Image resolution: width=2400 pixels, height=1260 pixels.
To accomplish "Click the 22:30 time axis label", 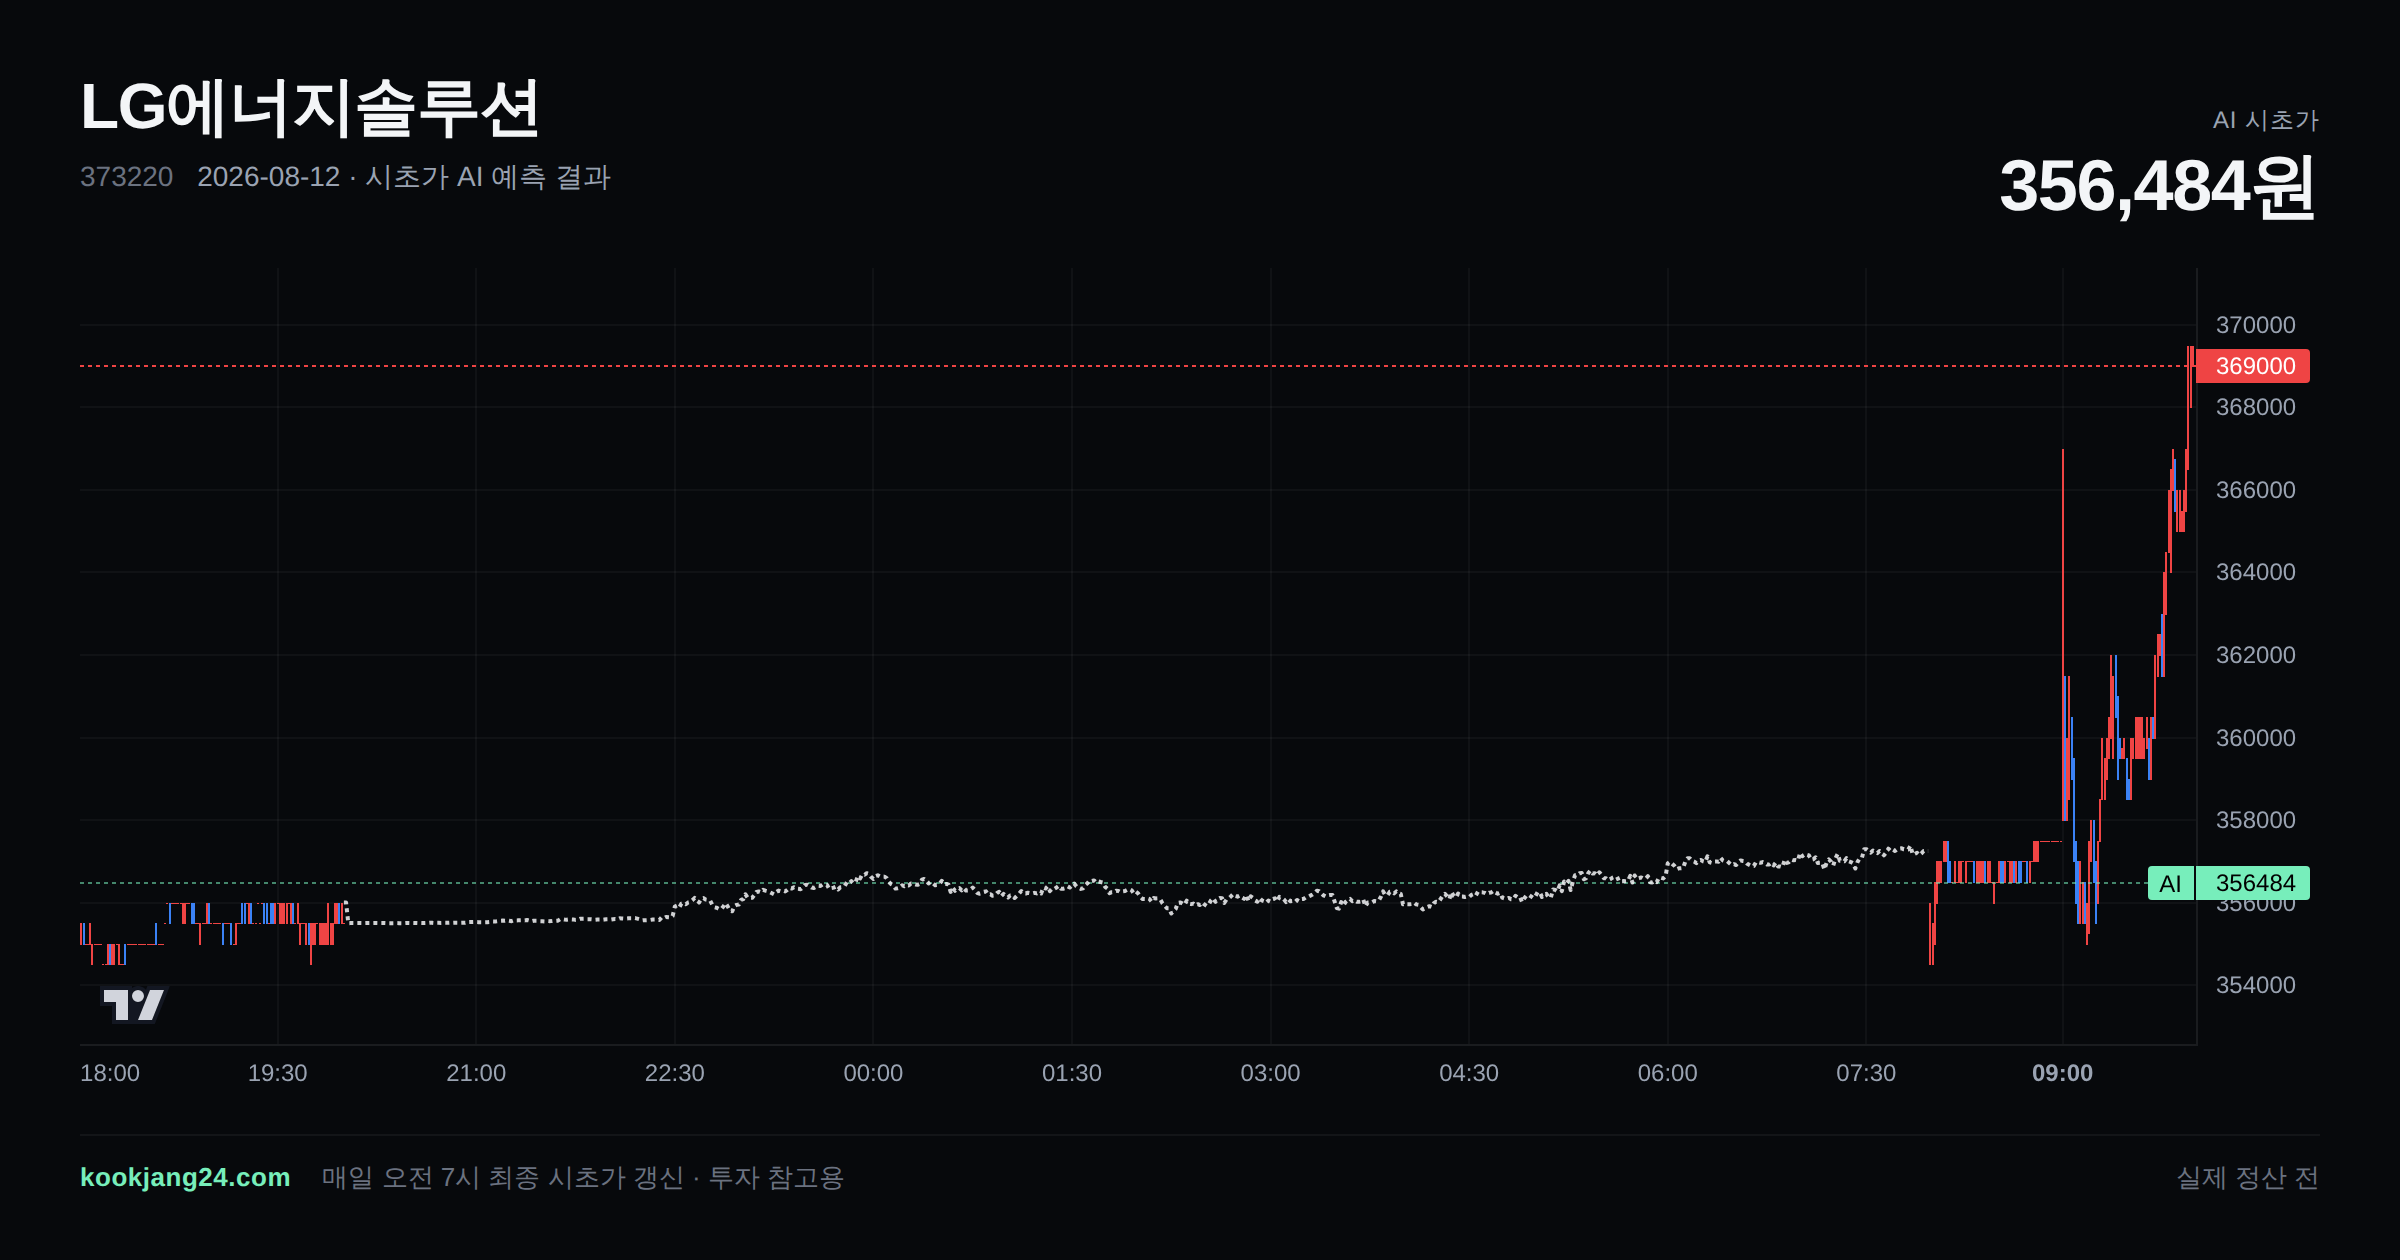I will (x=674, y=1073).
